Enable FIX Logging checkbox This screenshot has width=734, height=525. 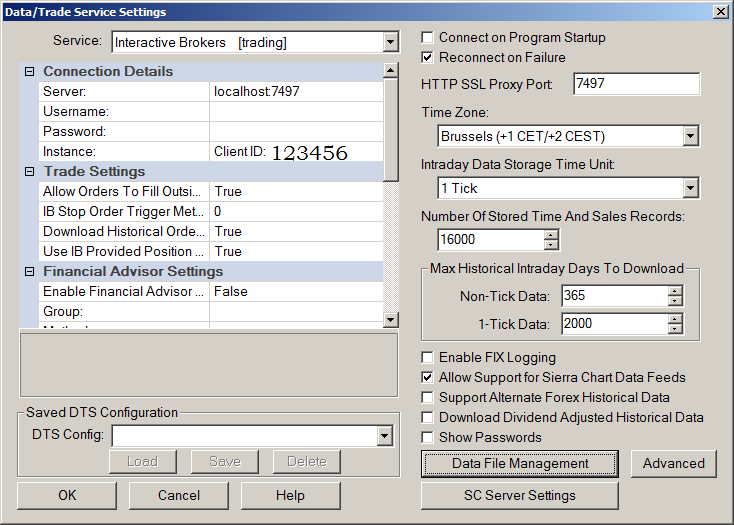pos(427,357)
